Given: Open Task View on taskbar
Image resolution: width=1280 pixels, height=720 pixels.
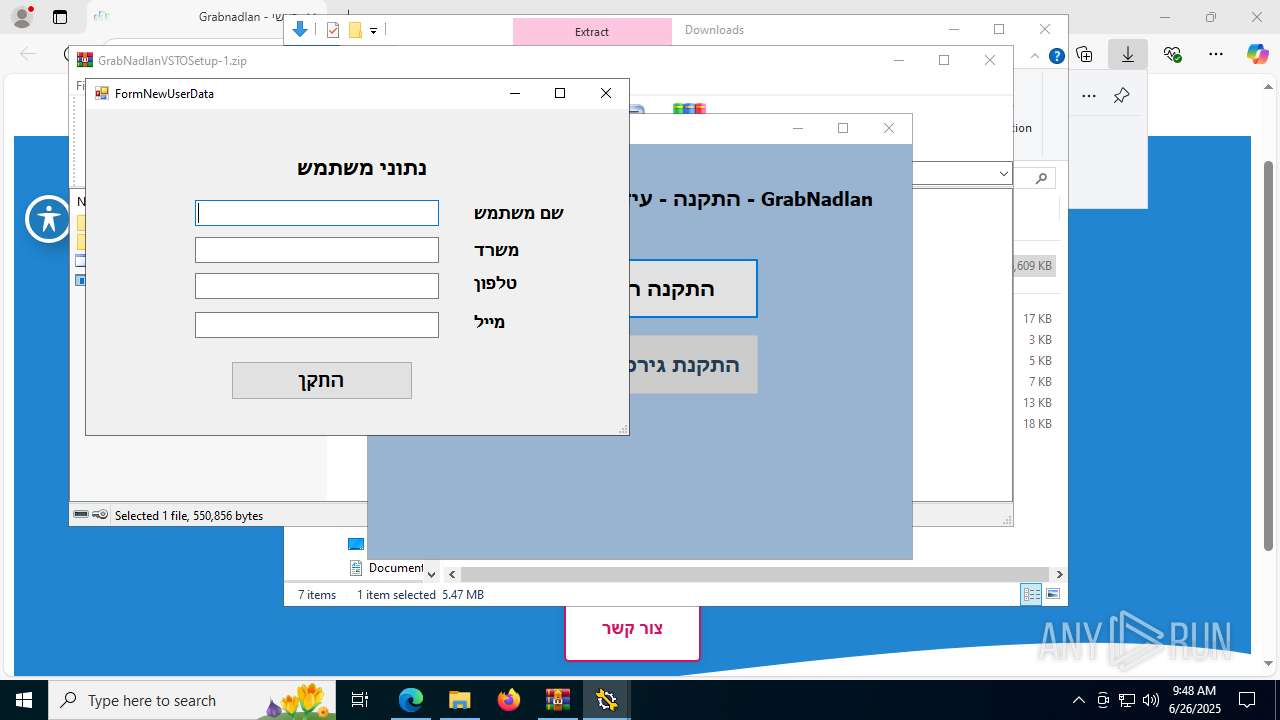Looking at the screenshot, I should coord(361,700).
